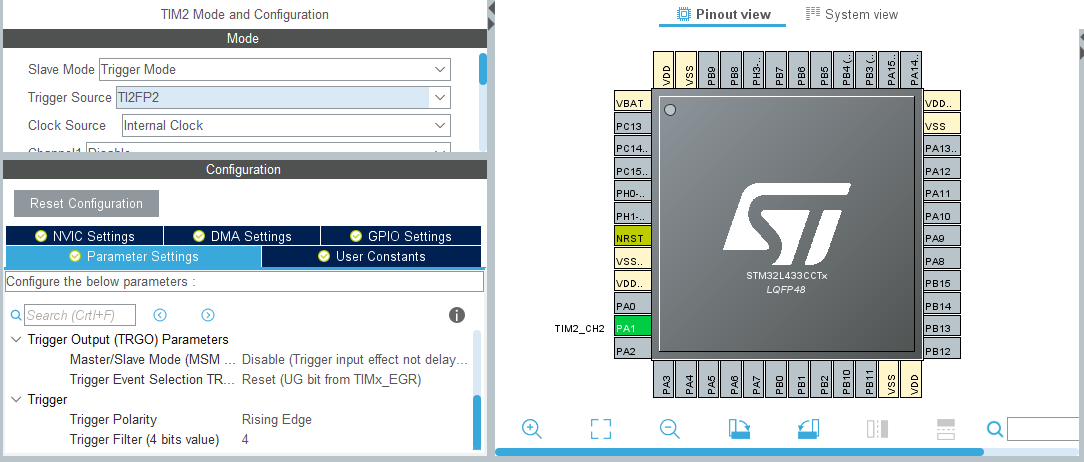Image resolution: width=1084 pixels, height=462 pixels.
Task: Change Trigger Polarity Rising Edge value
Action: pos(277,420)
